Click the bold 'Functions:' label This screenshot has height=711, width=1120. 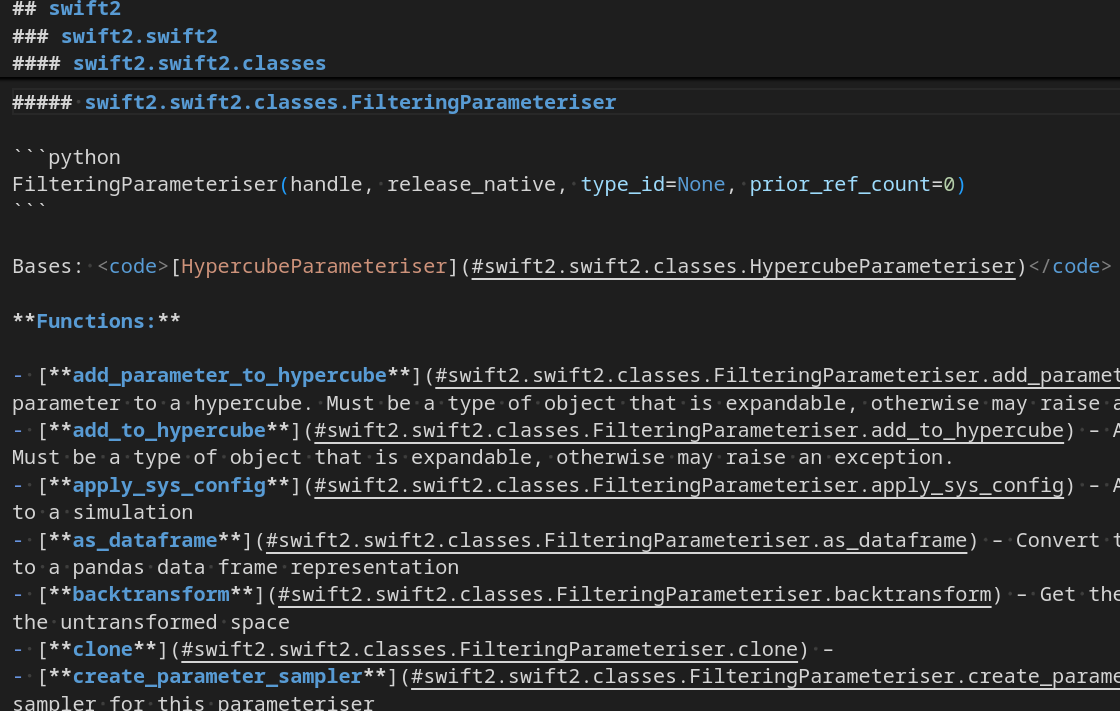point(96,321)
